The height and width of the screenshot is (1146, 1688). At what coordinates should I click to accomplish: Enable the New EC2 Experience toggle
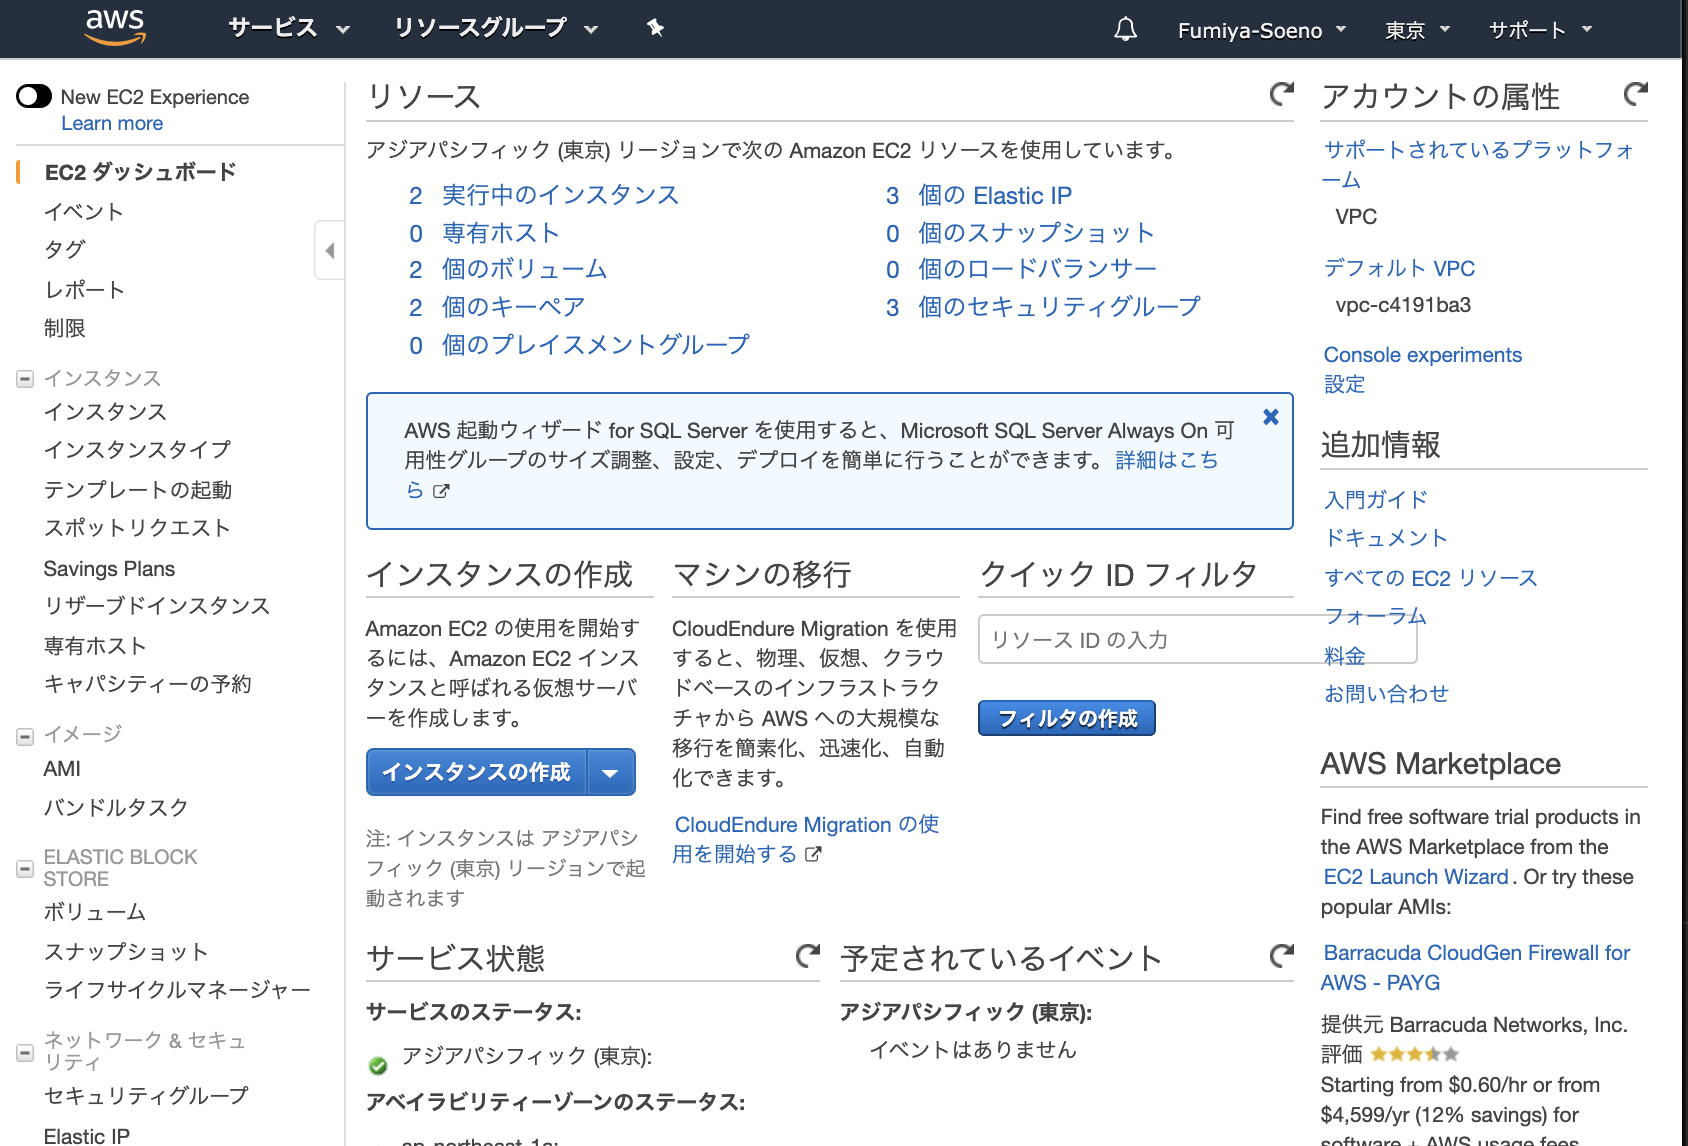33,96
